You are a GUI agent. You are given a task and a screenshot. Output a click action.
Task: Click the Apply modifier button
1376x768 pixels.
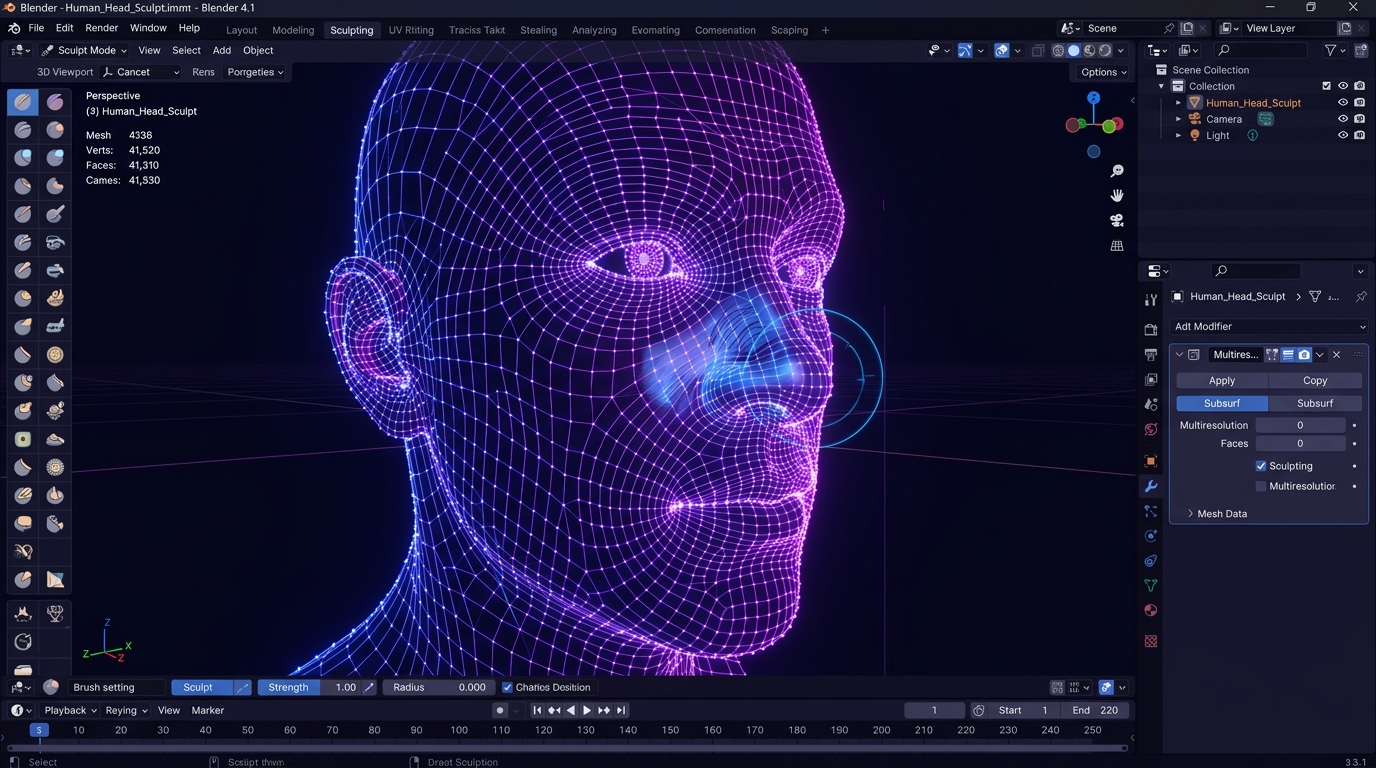pos(1222,380)
